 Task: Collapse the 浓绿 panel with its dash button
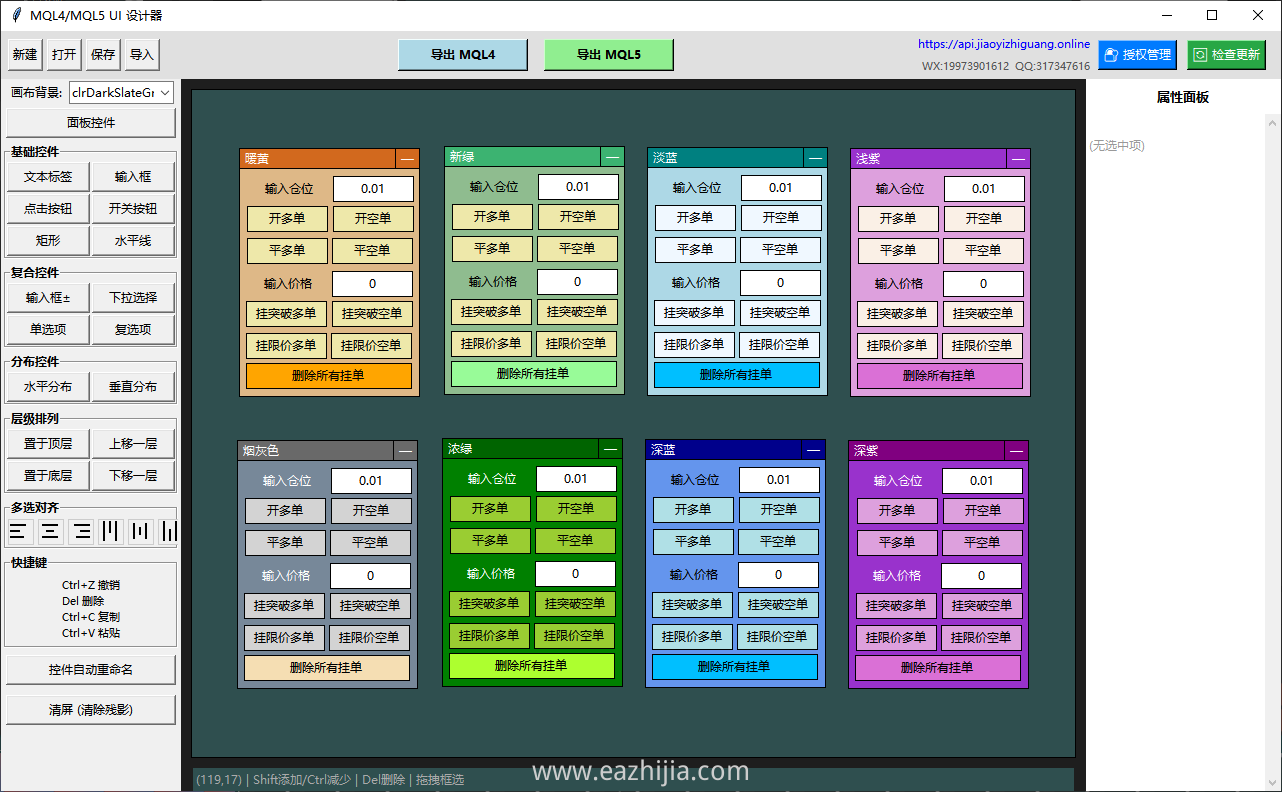pos(611,449)
